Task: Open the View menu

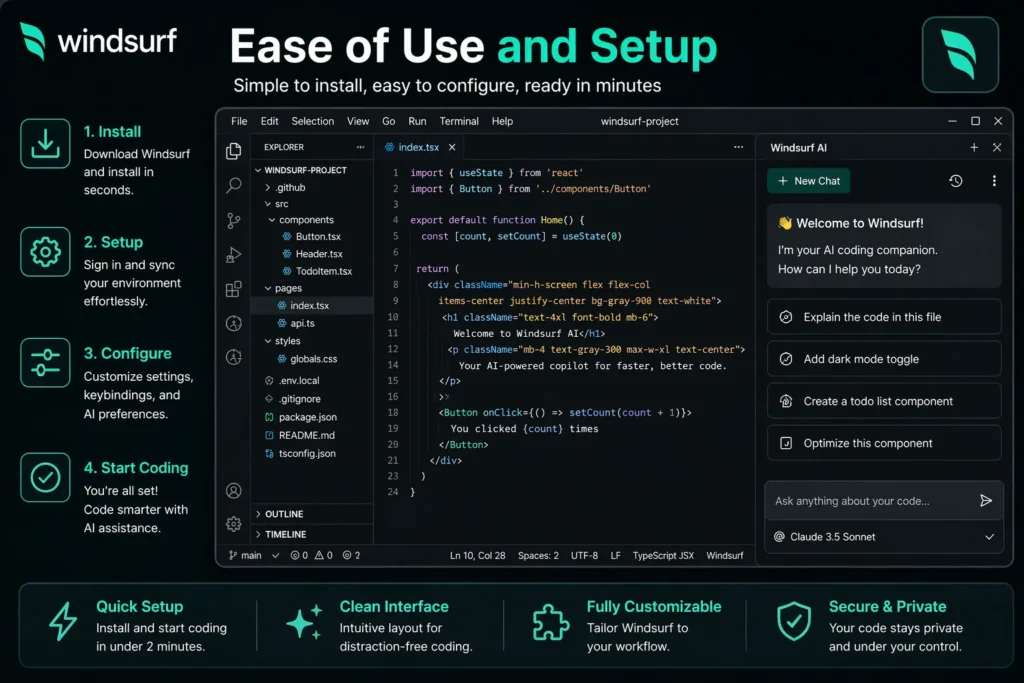Action: 358,121
